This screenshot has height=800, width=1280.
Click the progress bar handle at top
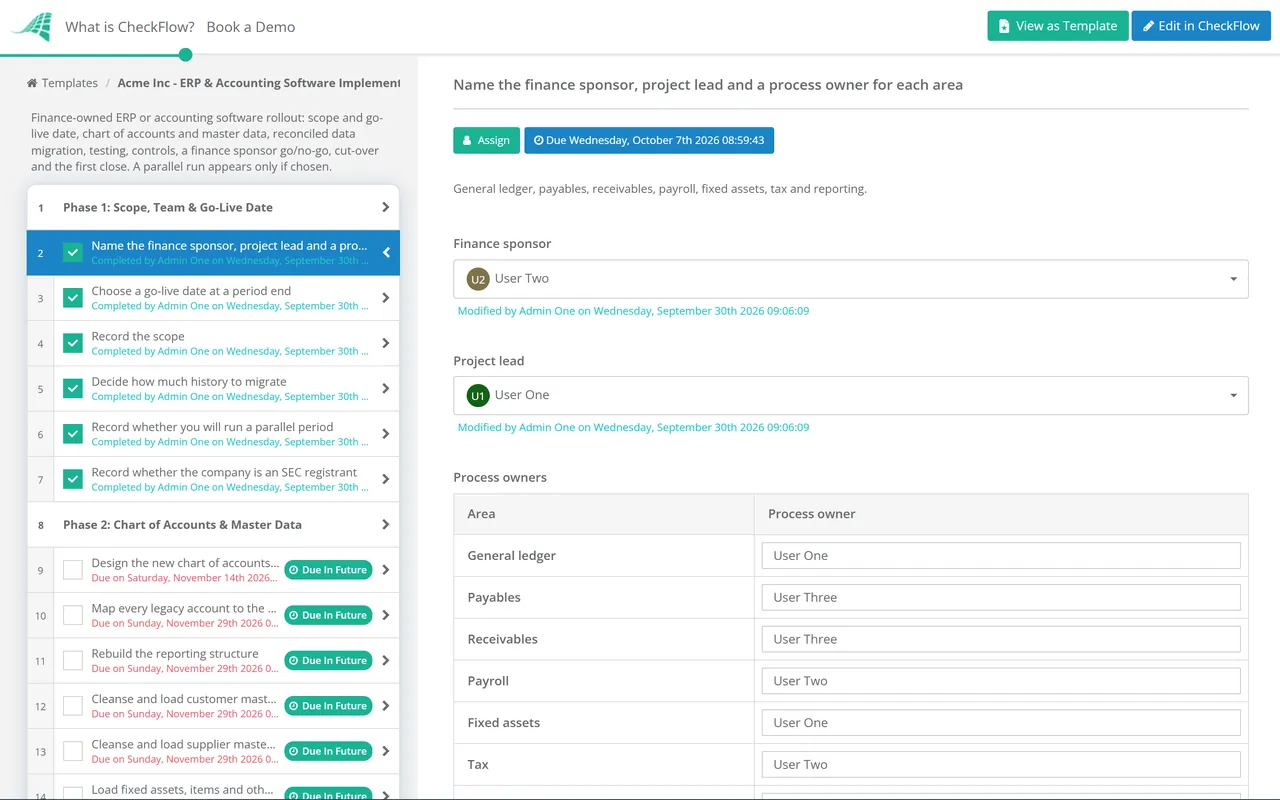click(x=185, y=55)
